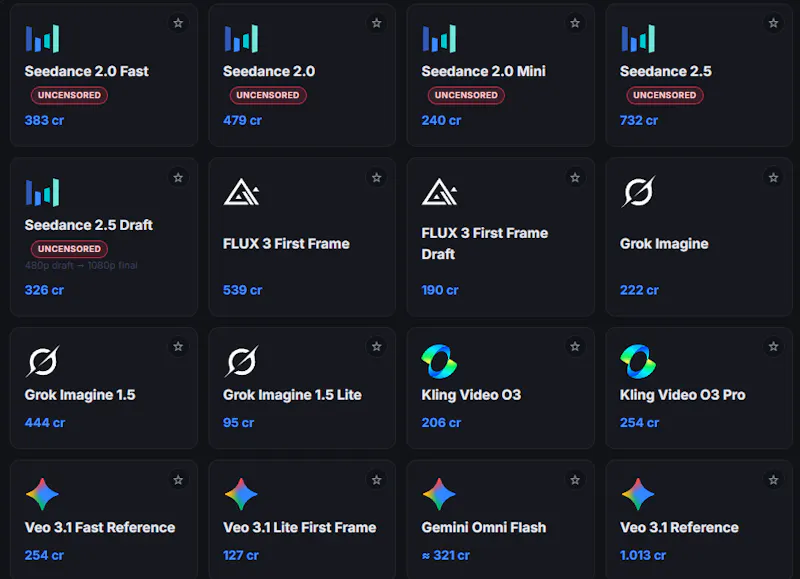Viewport: 800px width, 579px height.
Task: Click the triangle logo on FLUX 3 First Frame Draft
Action: click(x=440, y=192)
